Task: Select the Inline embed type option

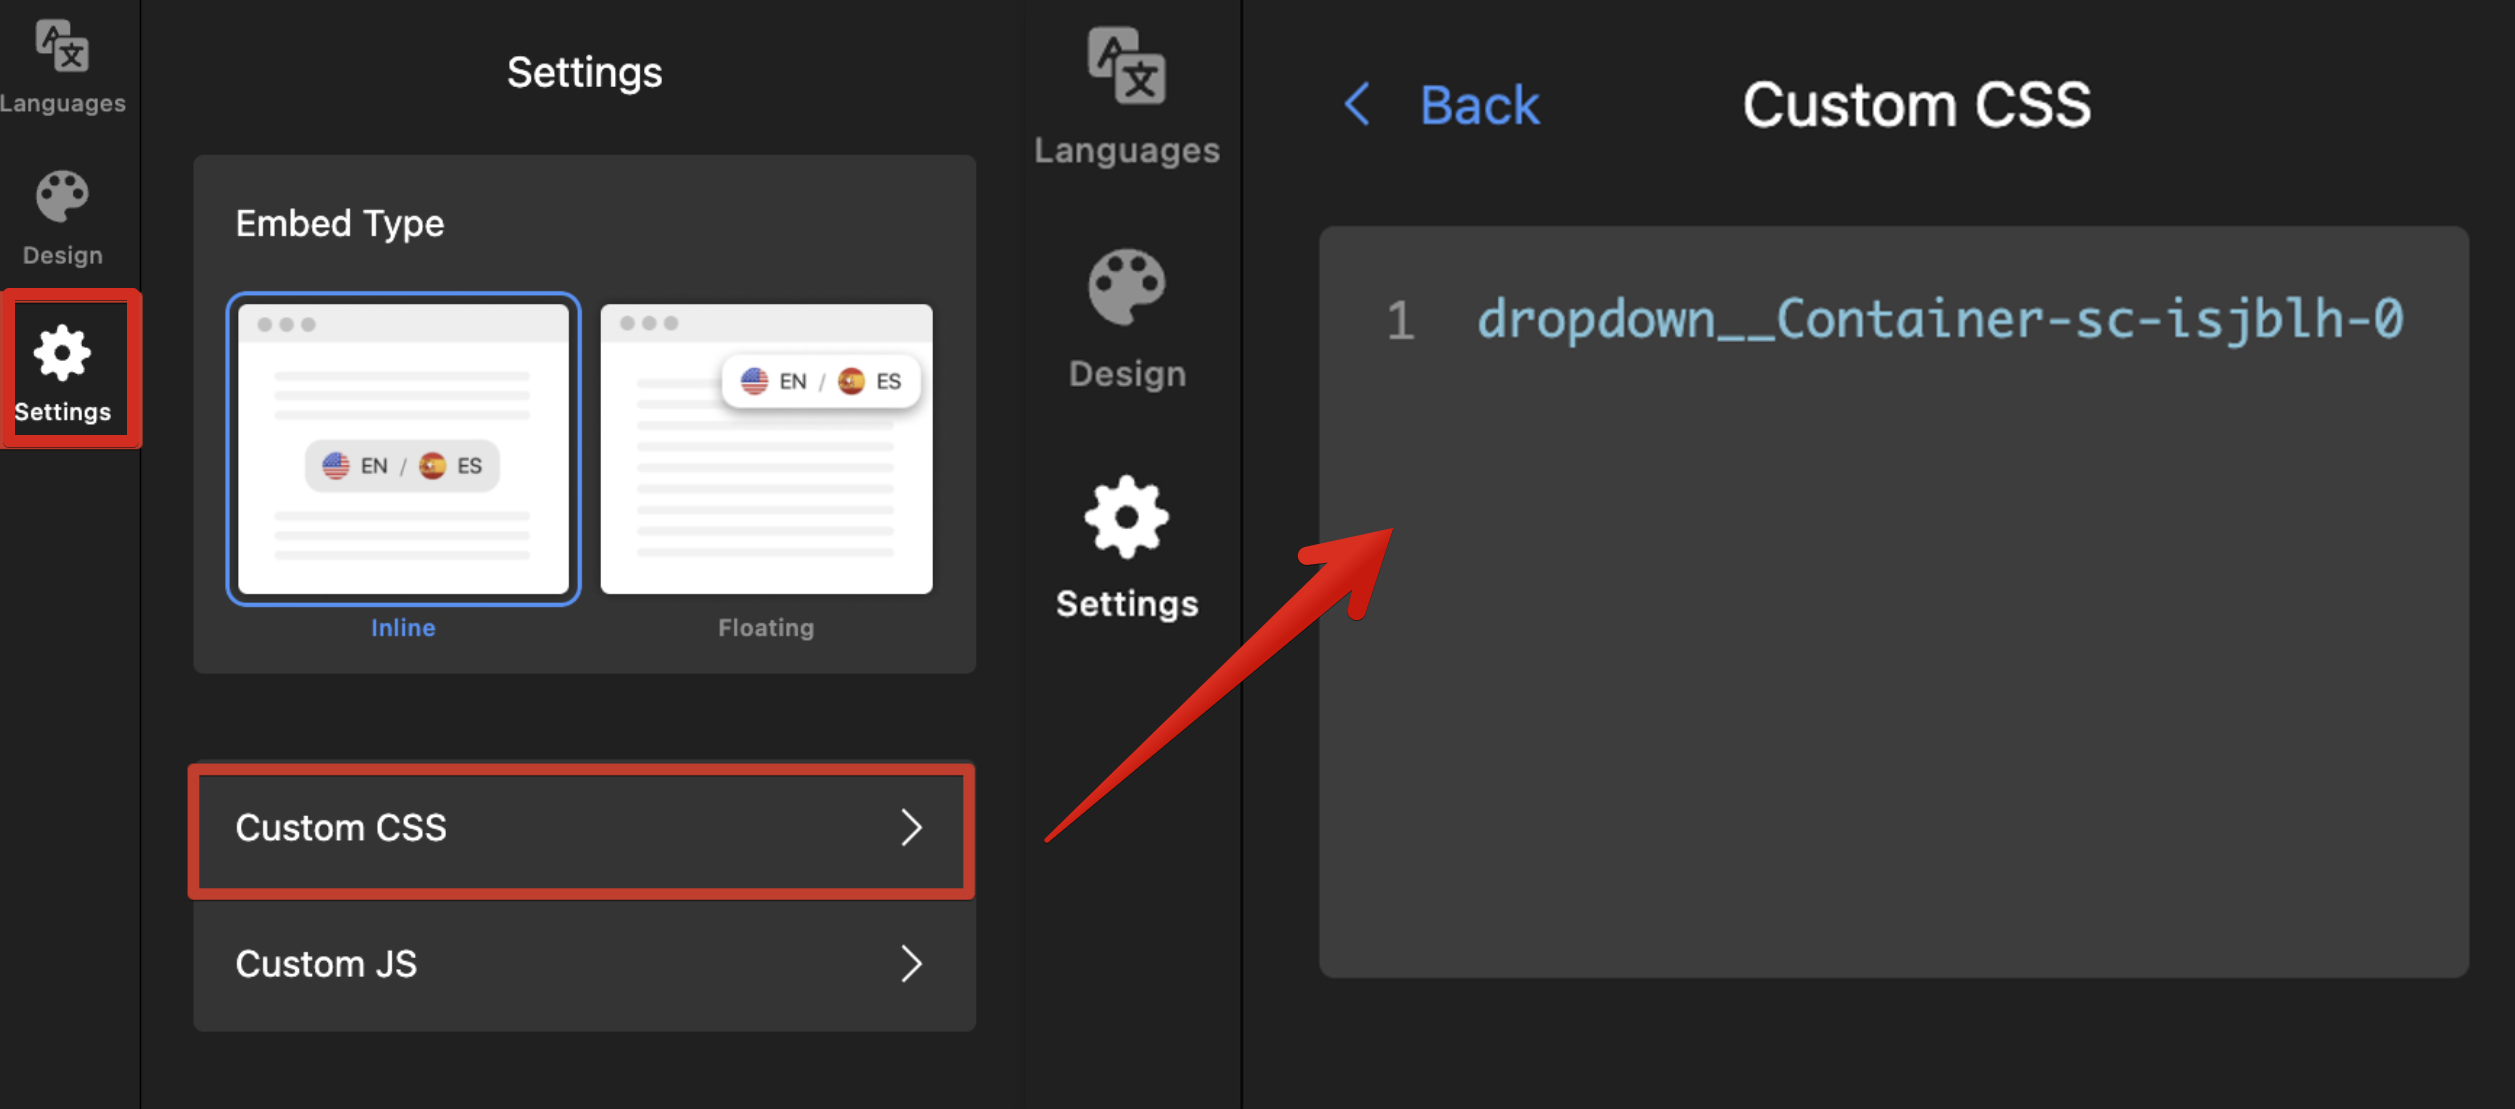Action: (x=403, y=449)
